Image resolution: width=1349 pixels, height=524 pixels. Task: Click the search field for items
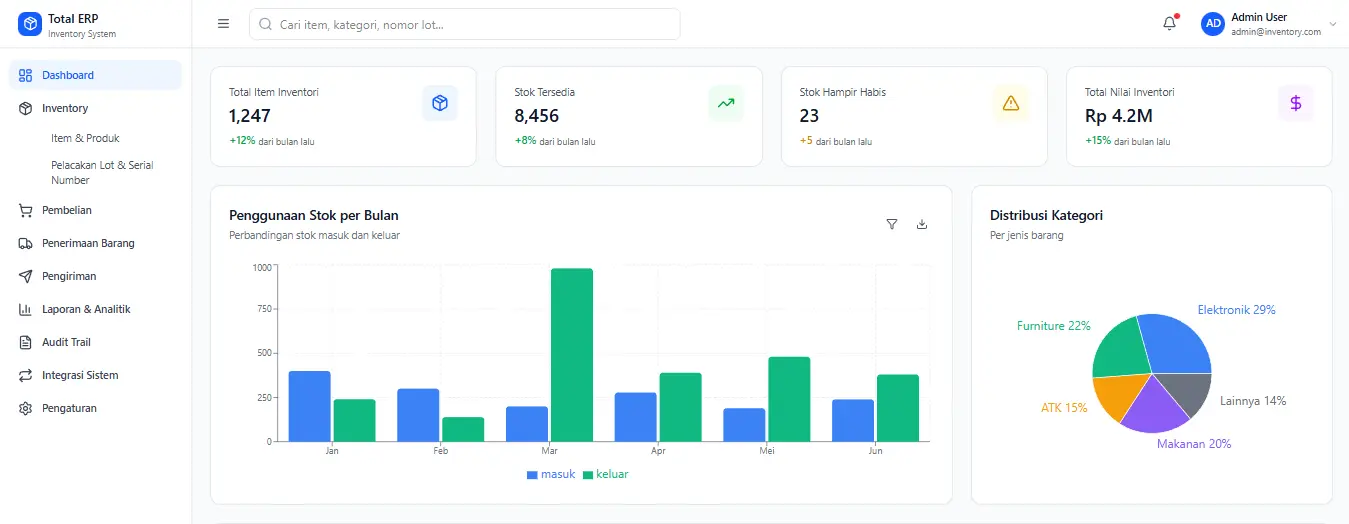pos(465,24)
